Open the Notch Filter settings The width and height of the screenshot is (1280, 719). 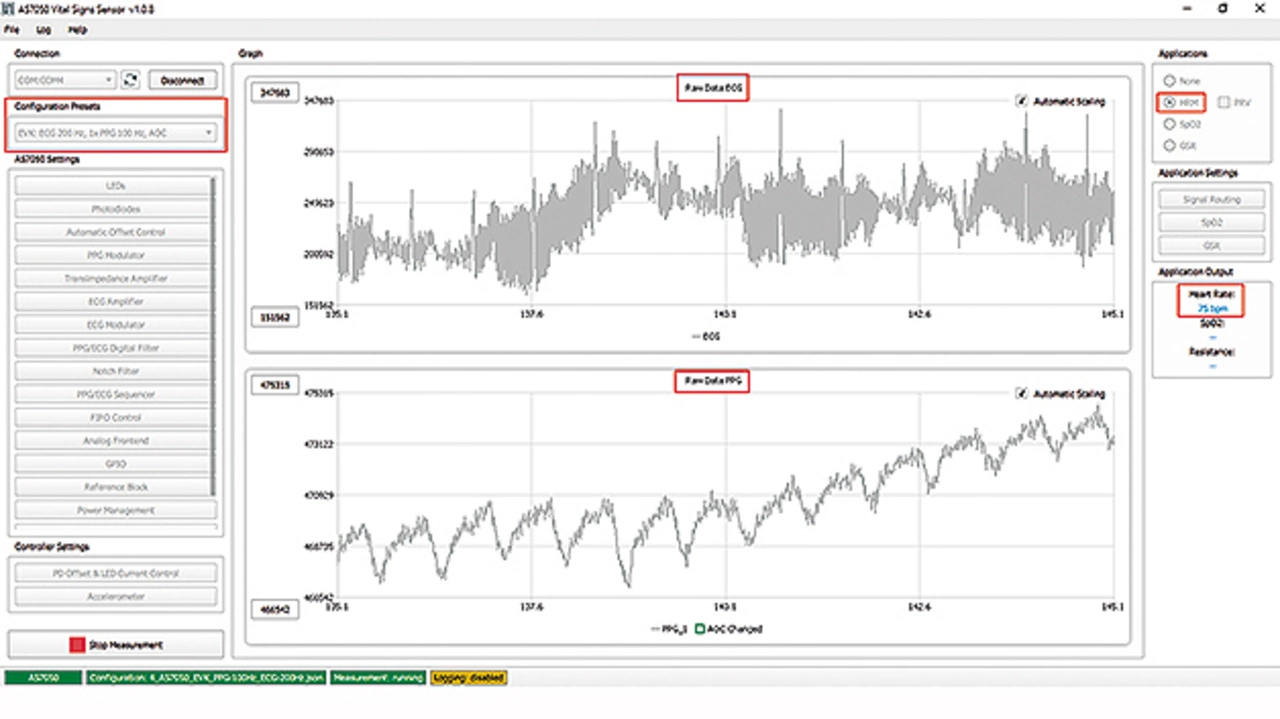tap(115, 371)
